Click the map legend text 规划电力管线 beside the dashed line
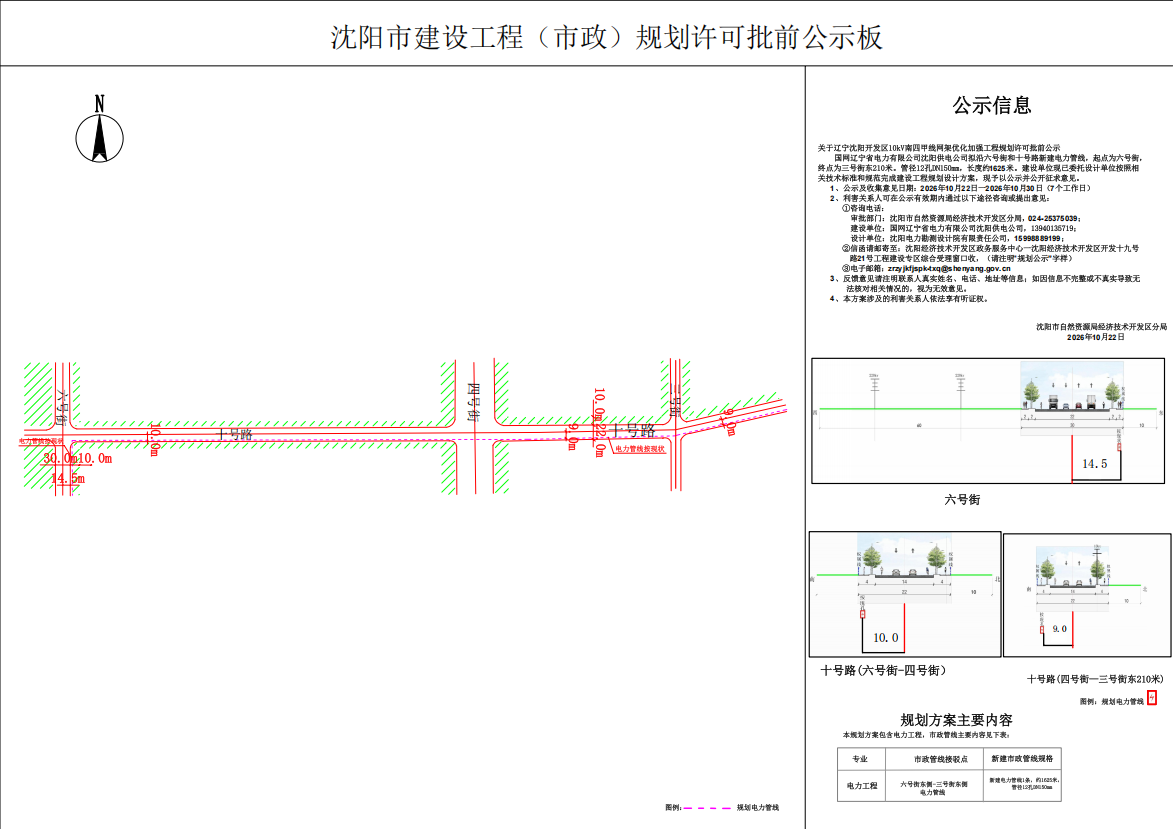Image resolution: width=1173 pixels, height=829 pixels. point(758,808)
